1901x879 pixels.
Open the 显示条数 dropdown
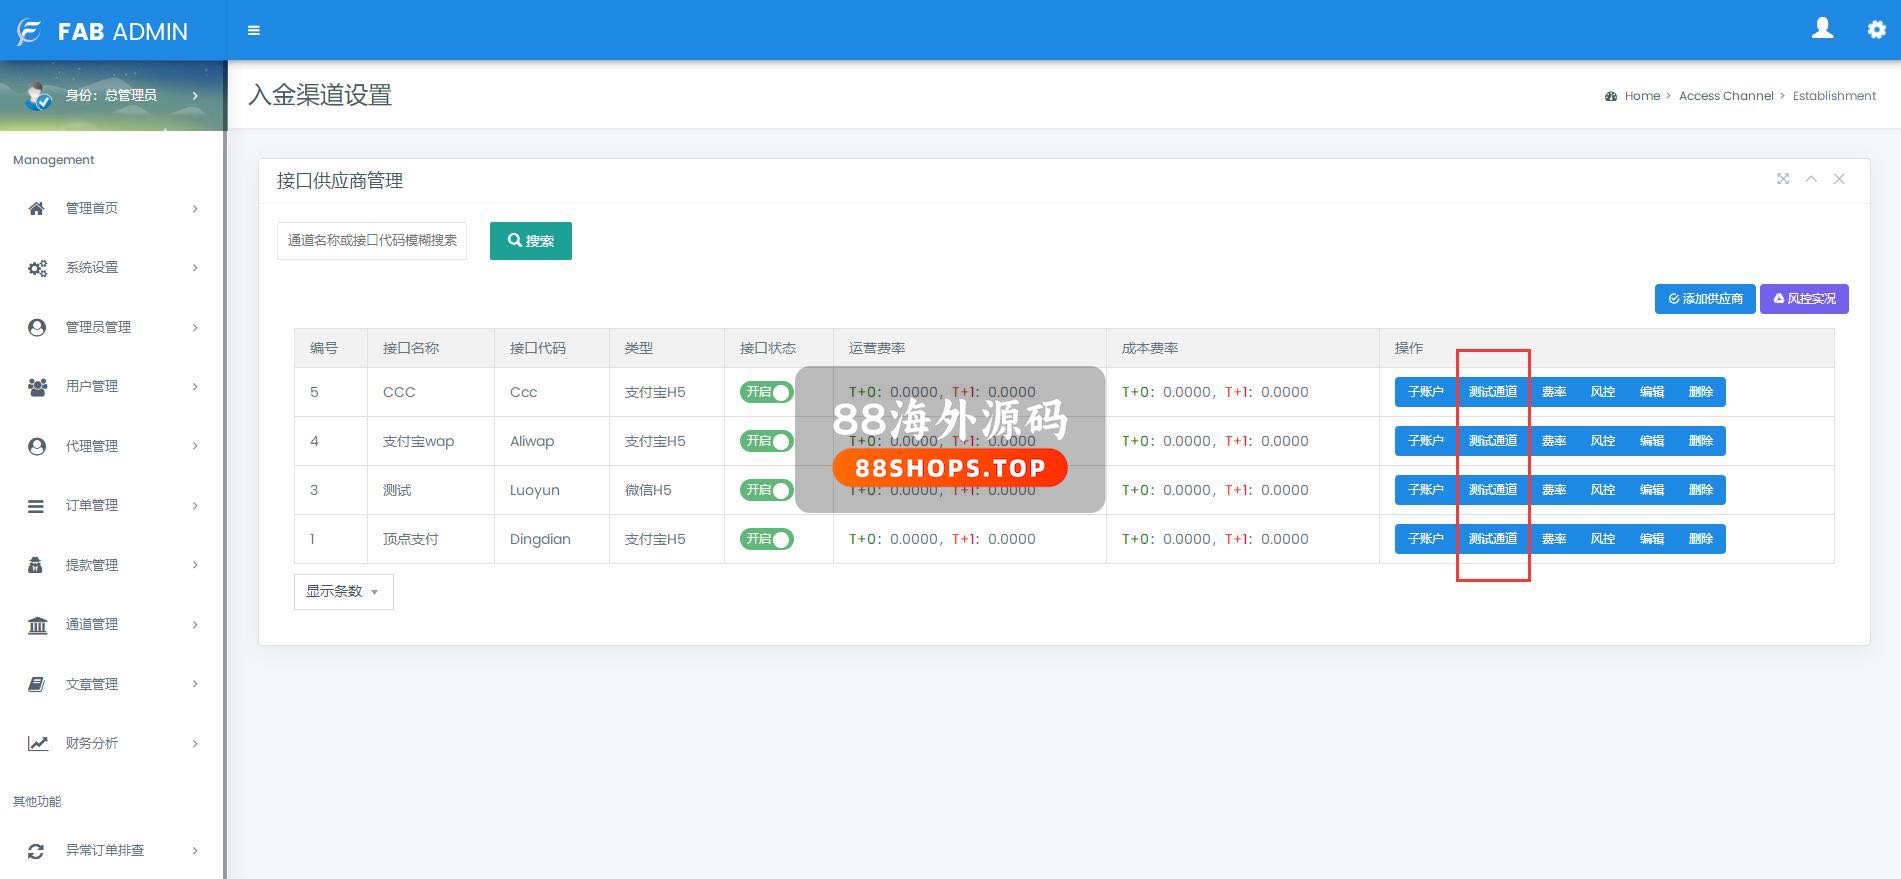click(x=343, y=592)
